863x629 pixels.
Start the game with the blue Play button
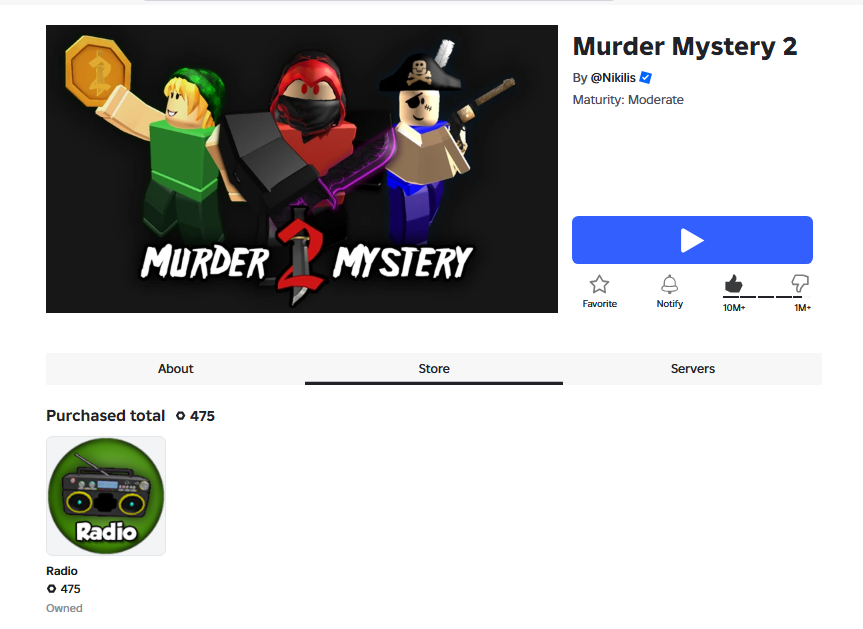(692, 240)
